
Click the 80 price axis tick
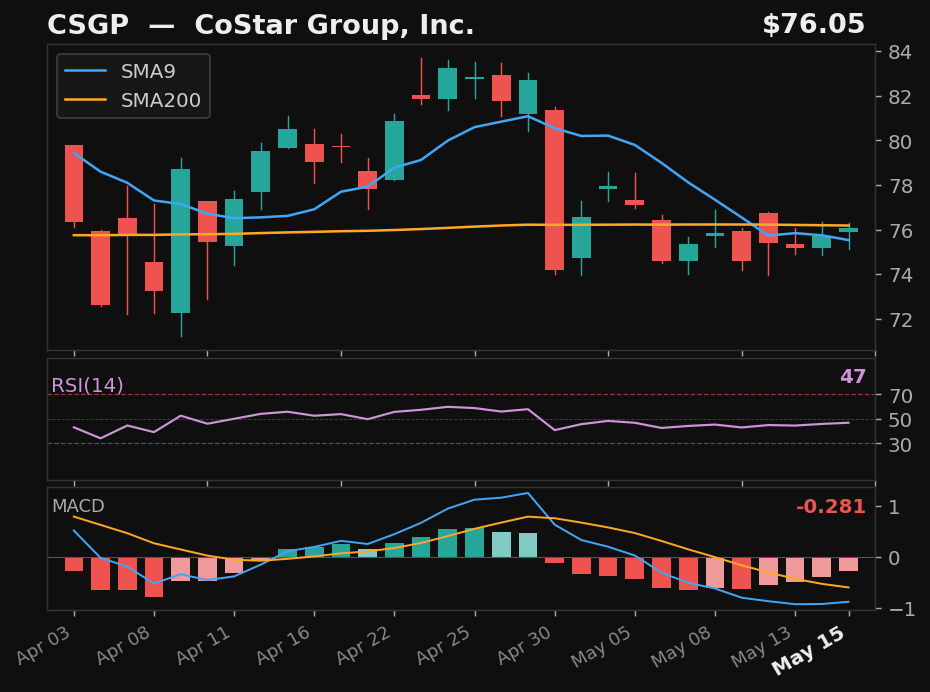[x=900, y=142]
